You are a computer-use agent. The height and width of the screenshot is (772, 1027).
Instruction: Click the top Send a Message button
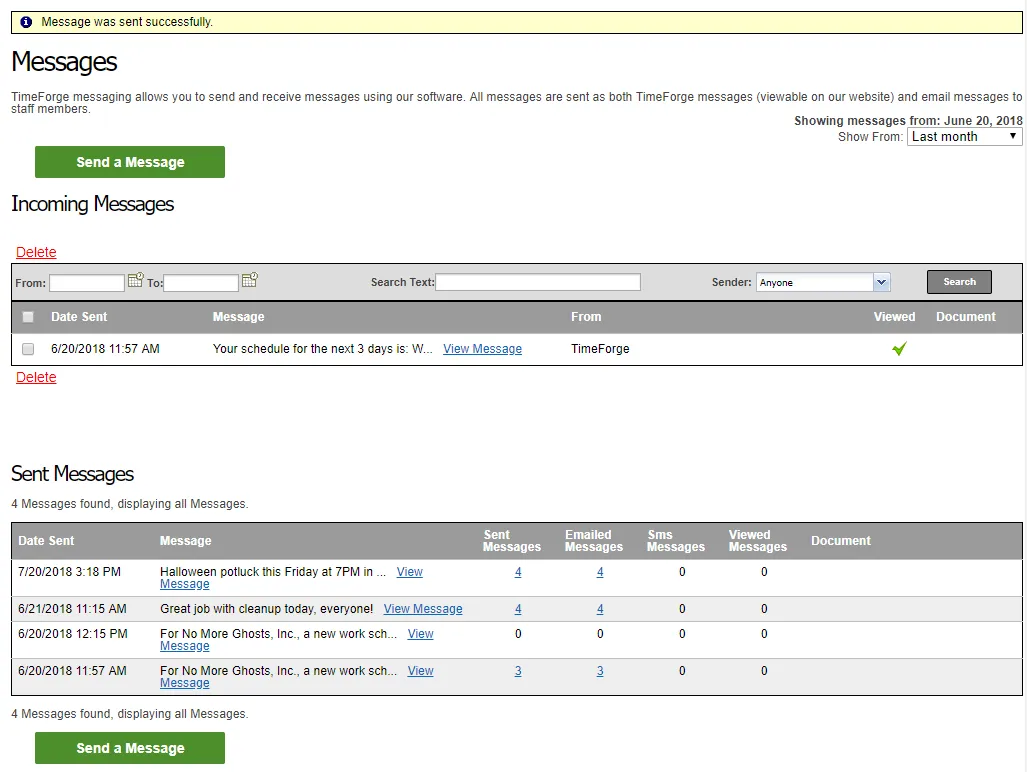[x=130, y=162]
